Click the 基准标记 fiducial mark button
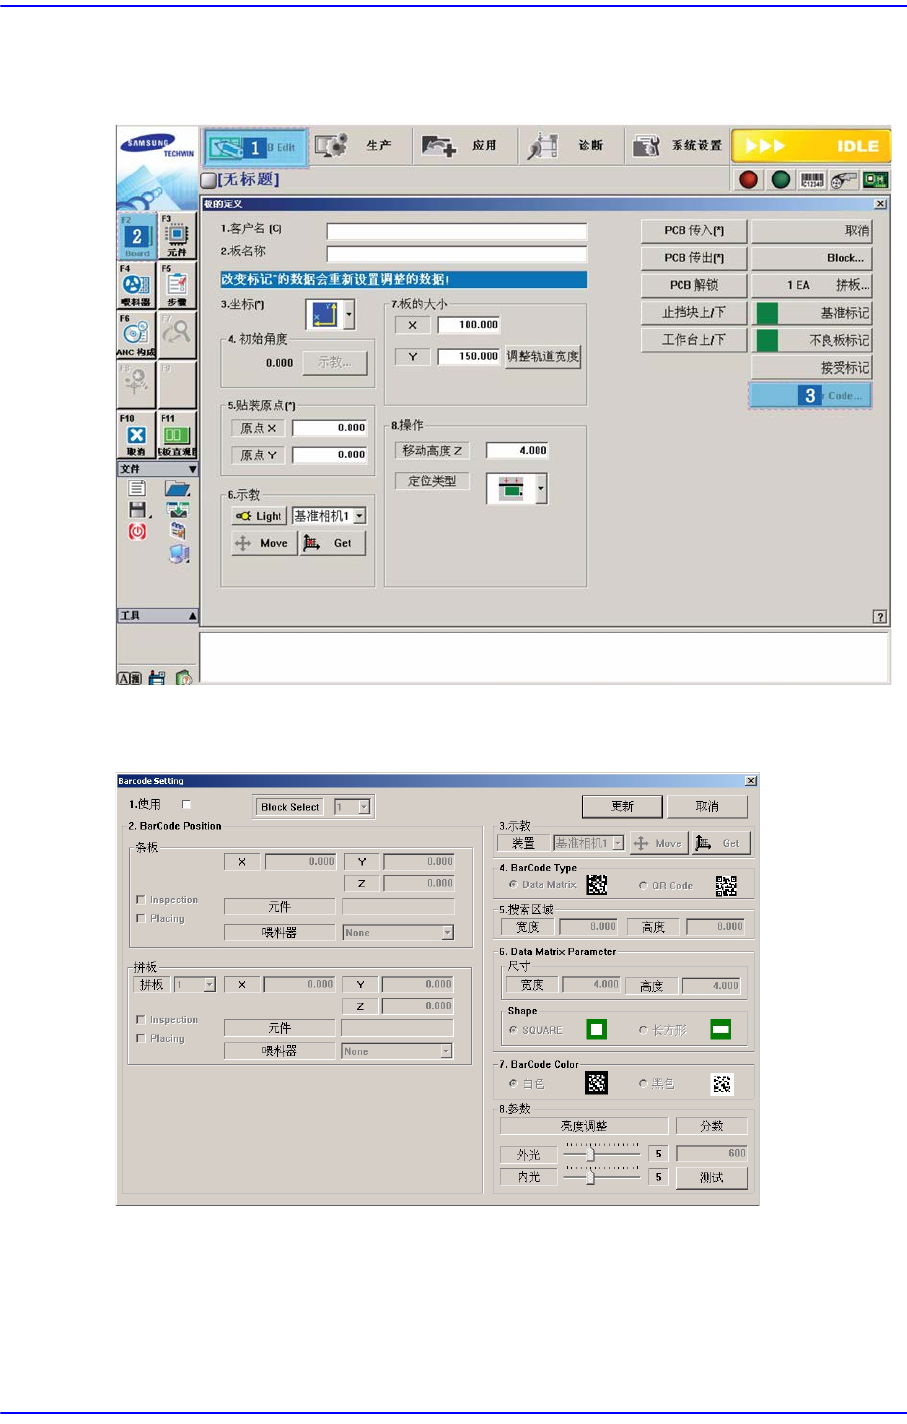907x1424 pixels. point(812,313)
